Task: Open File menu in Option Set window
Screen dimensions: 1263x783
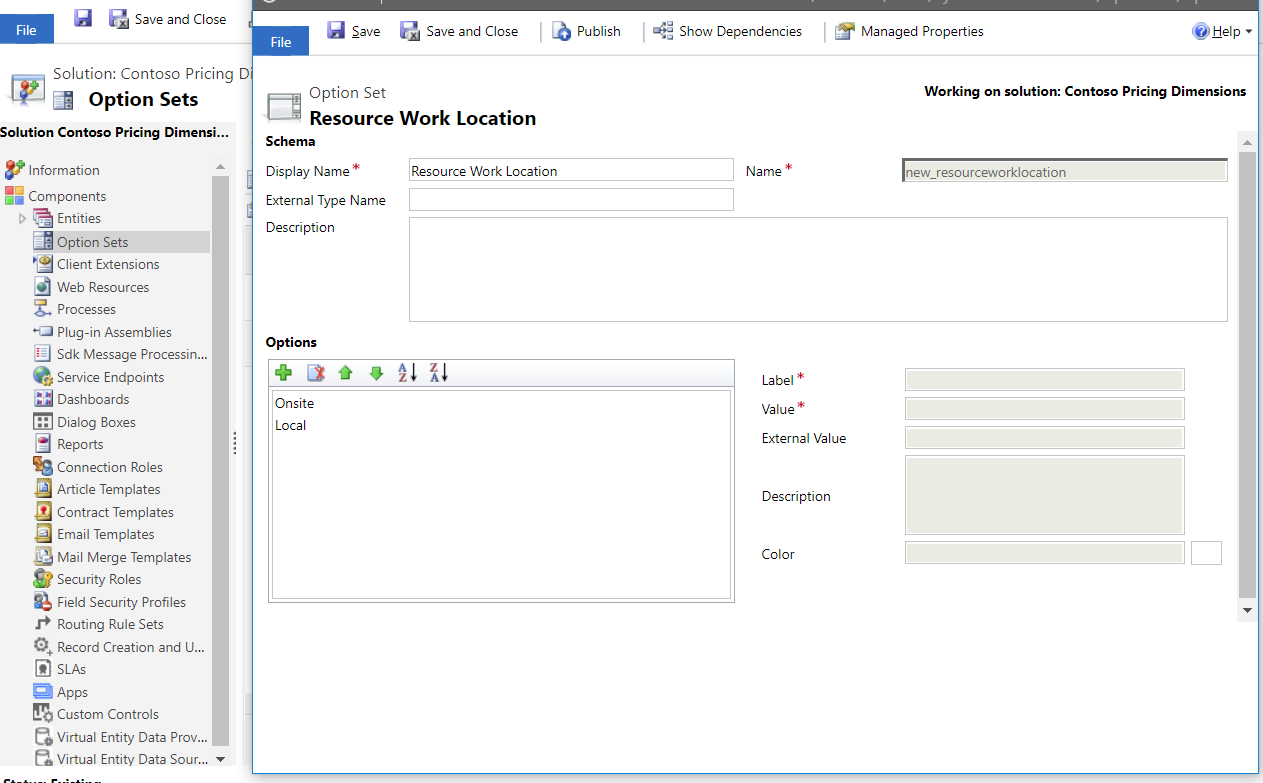Action: (x=281, y=41)
